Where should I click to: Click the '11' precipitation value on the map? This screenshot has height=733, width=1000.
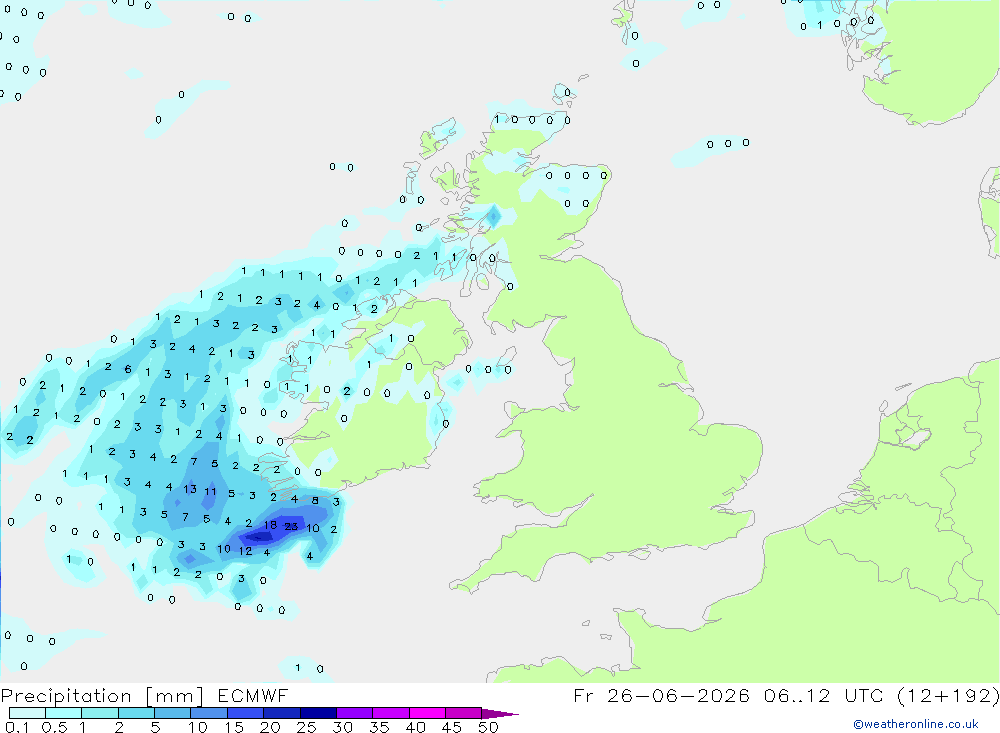(x=210, y=492)
